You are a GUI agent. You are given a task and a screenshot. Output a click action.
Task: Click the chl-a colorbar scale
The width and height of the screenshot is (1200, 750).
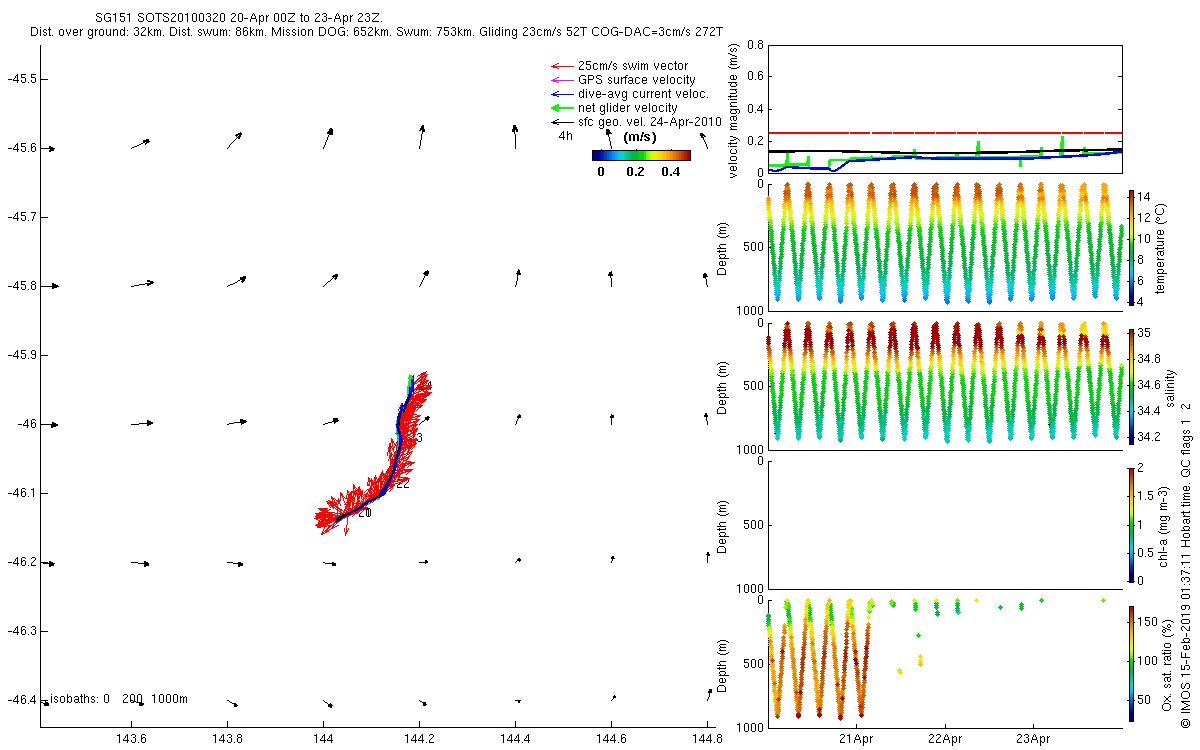click(x=1131, y=523)
